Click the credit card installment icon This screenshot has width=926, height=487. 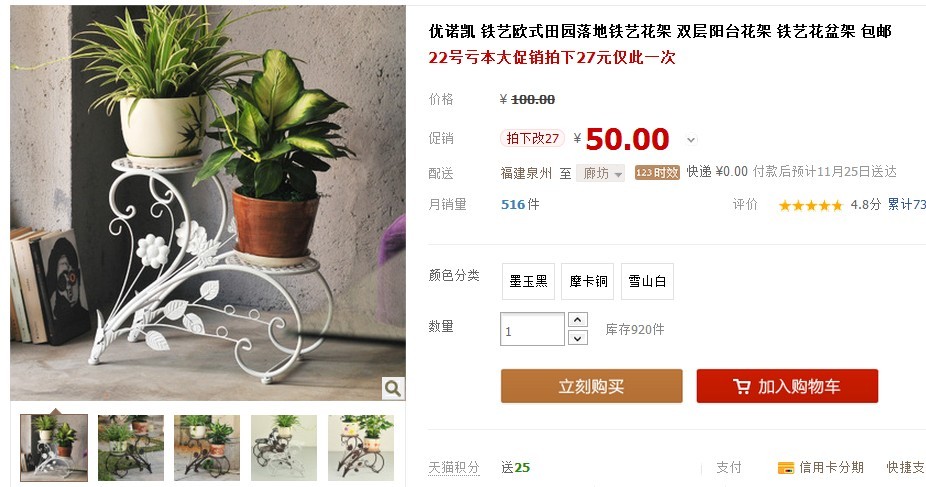coord(785,468)
